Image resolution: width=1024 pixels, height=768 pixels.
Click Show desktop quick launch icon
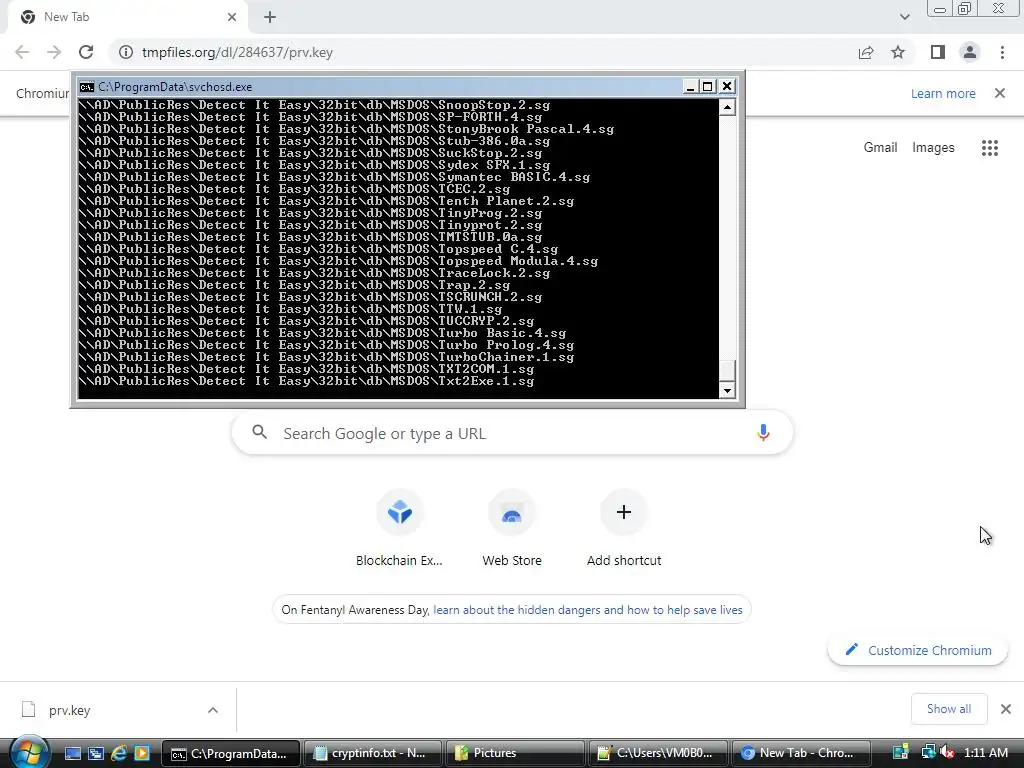tap(73, 753)
